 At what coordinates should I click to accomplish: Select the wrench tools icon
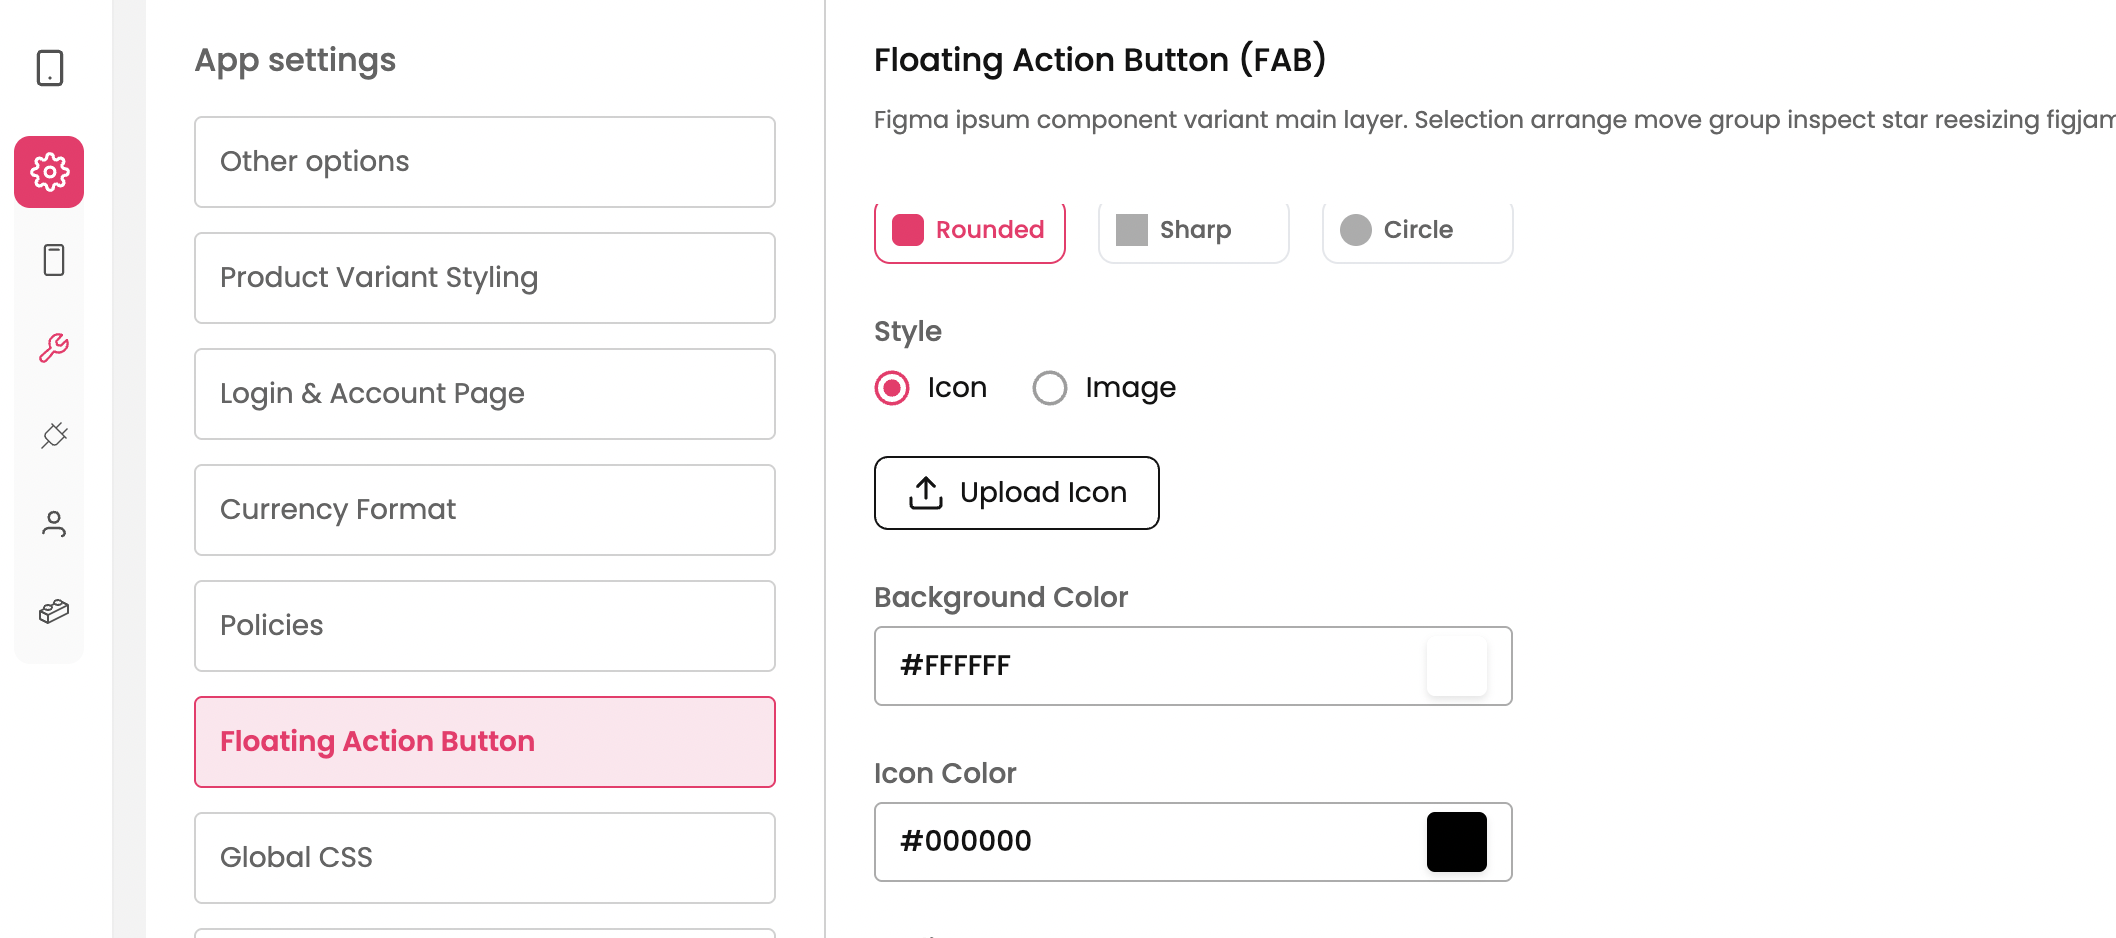tap(54, 348)
